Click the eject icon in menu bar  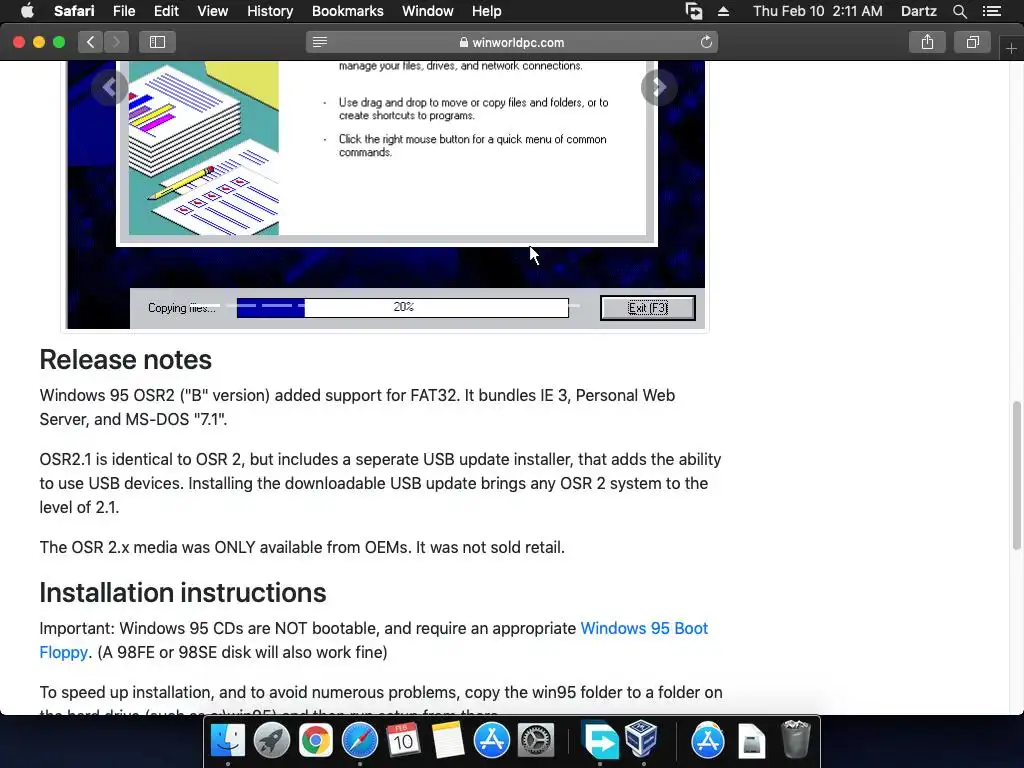click(723, 11)
